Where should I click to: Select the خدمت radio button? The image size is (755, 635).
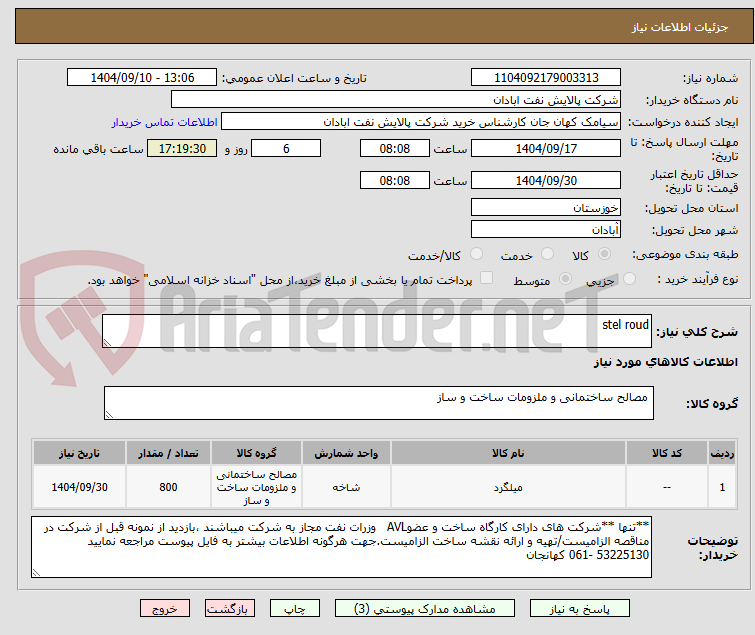coord(547,254)
